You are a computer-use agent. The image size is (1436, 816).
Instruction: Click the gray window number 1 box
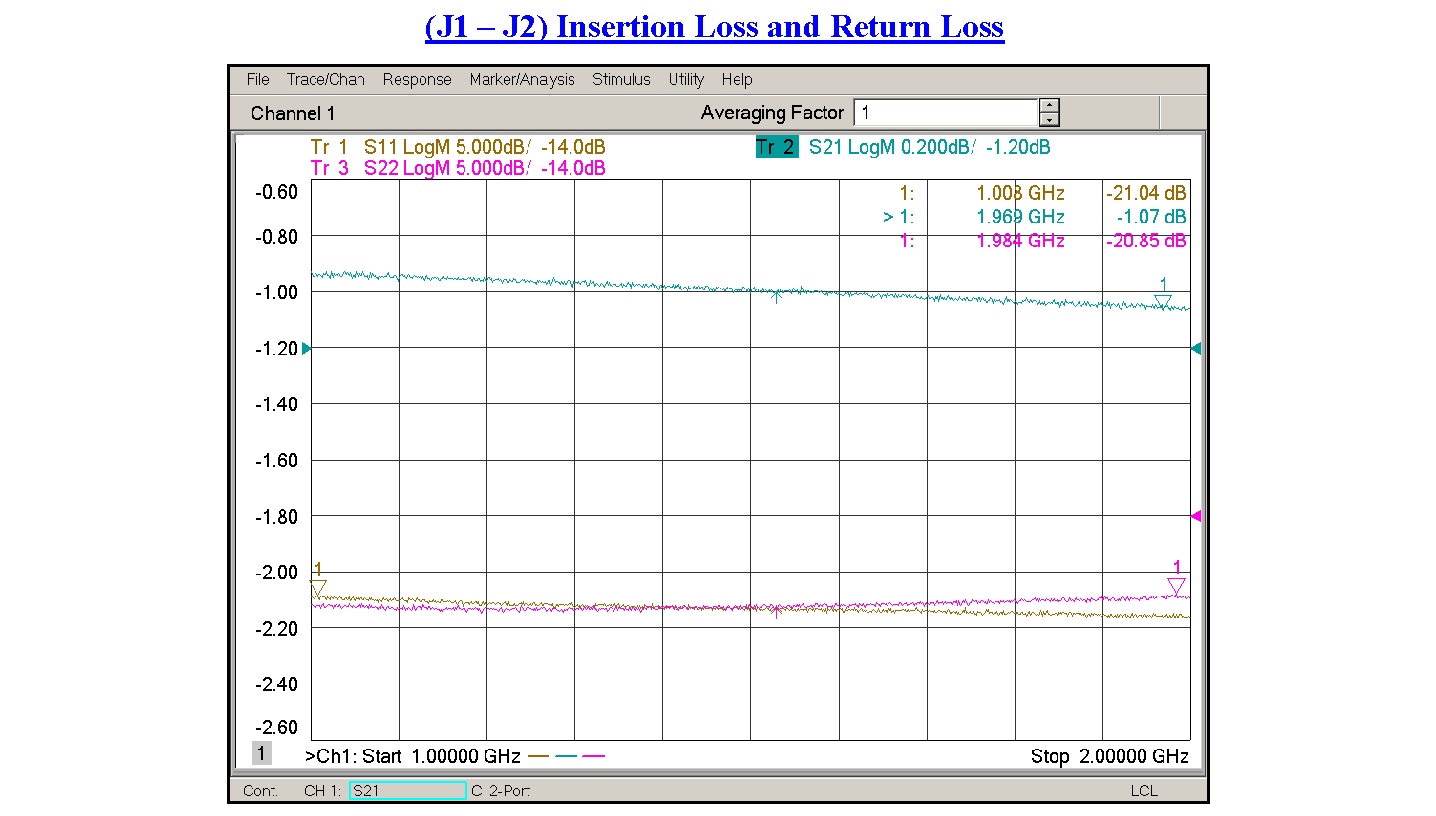pyautogui.click(x=261, y=754)
